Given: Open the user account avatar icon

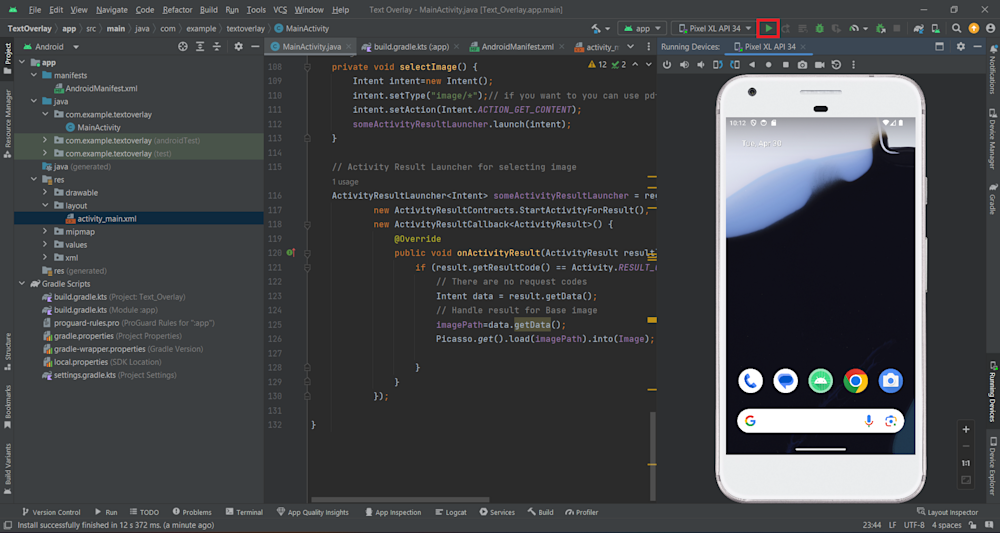Looking at the screenshot, I should tap(990, 29).
